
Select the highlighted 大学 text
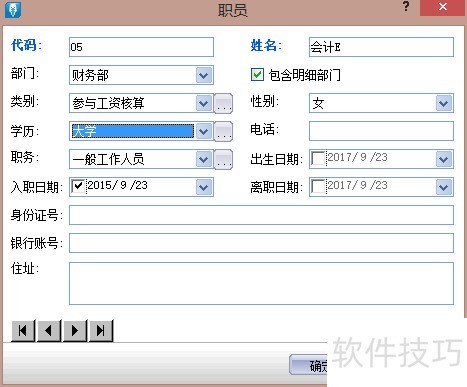[x=85, y=131]
